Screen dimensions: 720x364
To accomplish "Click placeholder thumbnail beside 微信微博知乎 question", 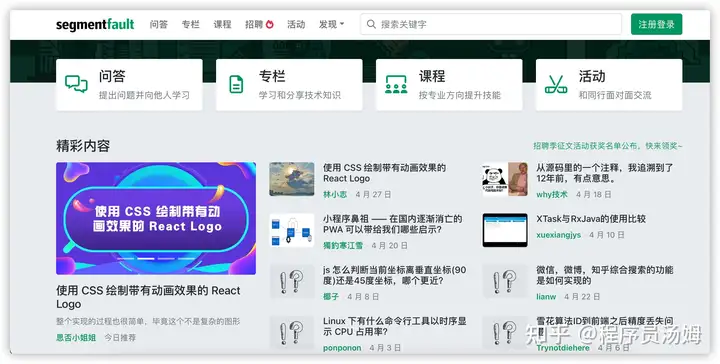I will (x=505, y=281).
